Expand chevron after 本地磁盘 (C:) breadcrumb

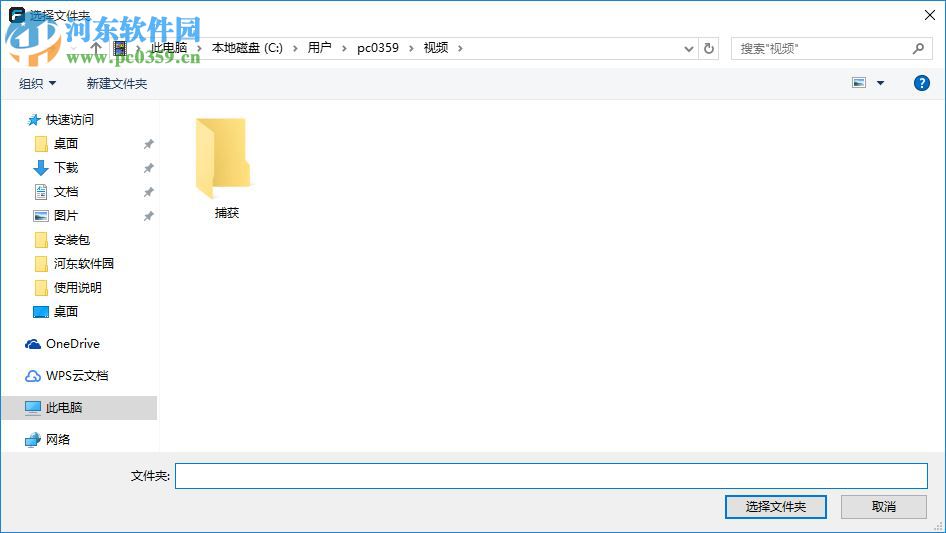295,48
